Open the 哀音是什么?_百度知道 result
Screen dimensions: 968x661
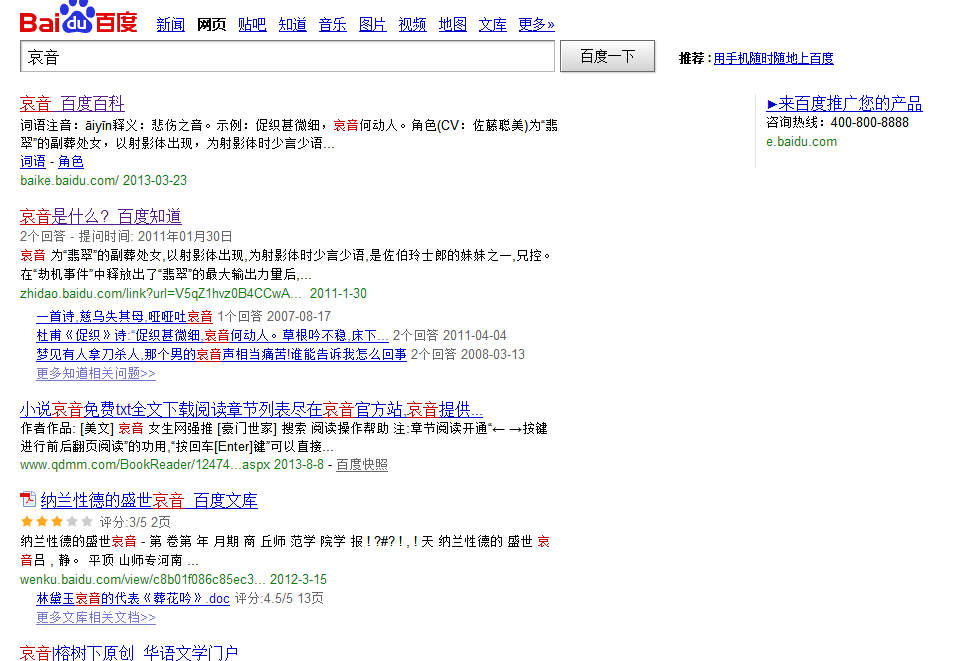(101, 217)
